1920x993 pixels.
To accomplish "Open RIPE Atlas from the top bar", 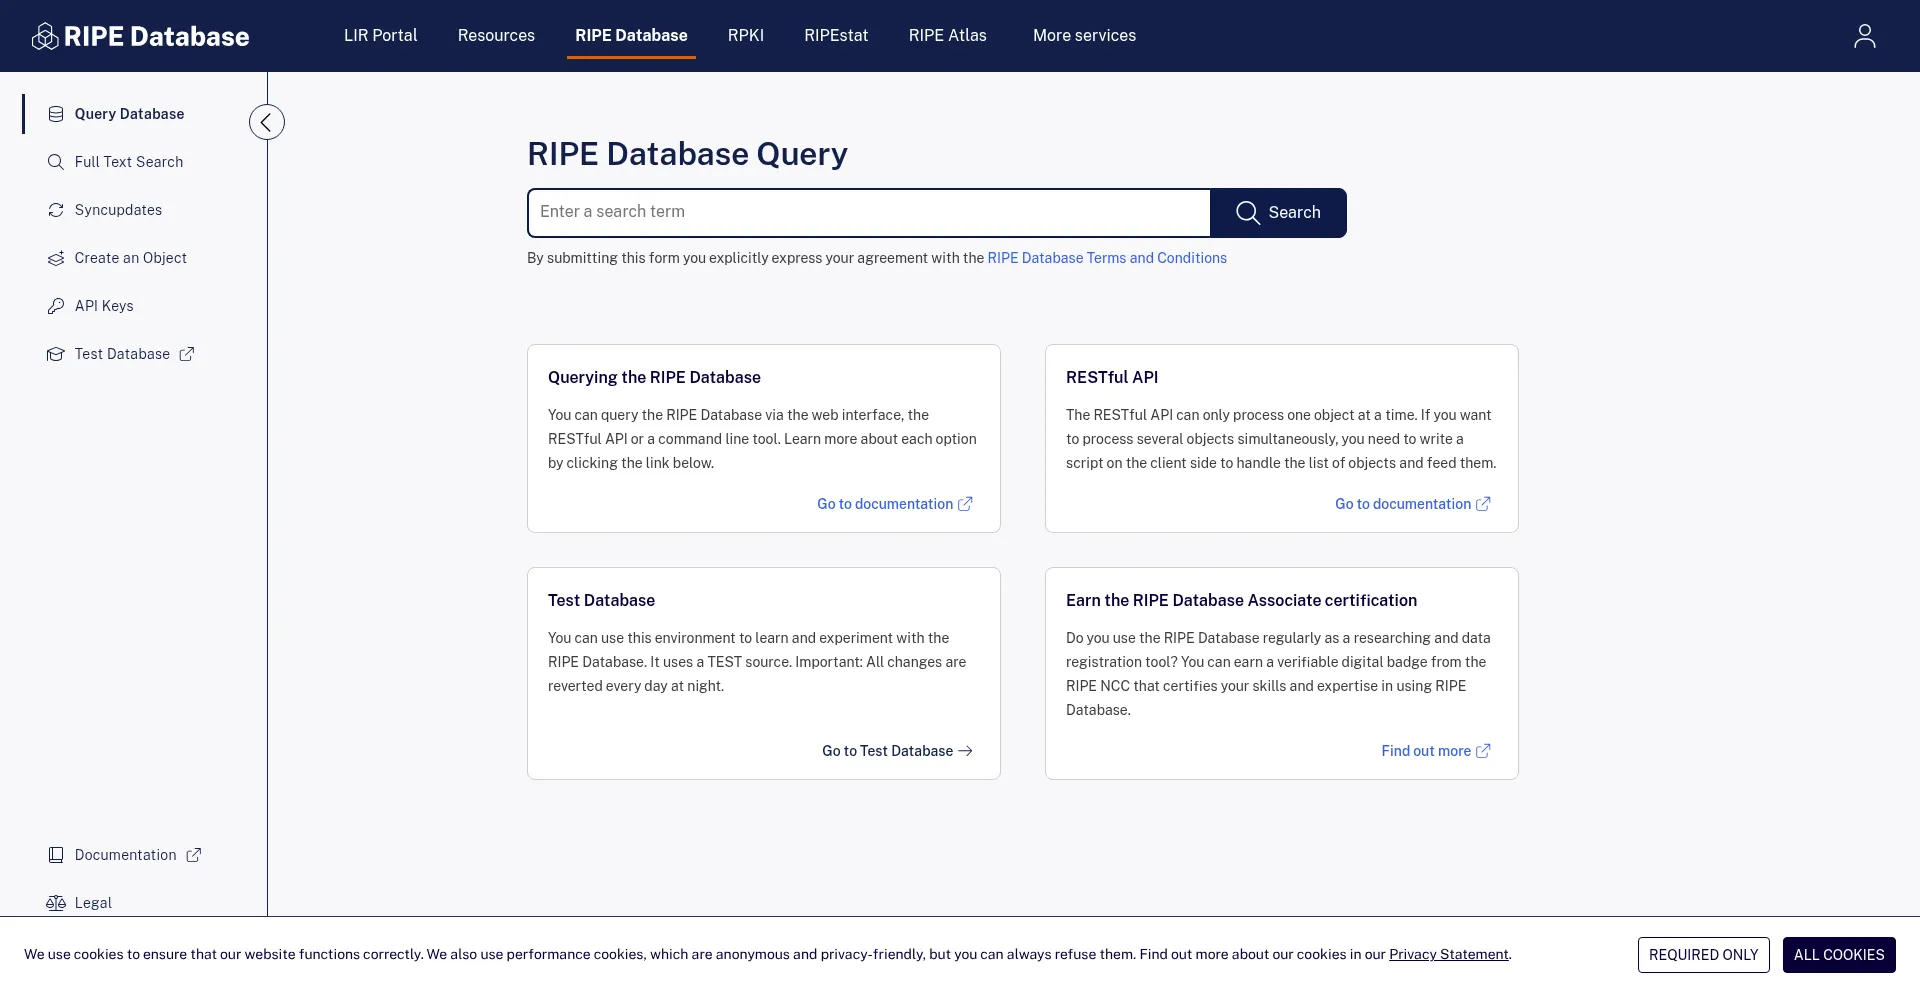I will (948, 36).
